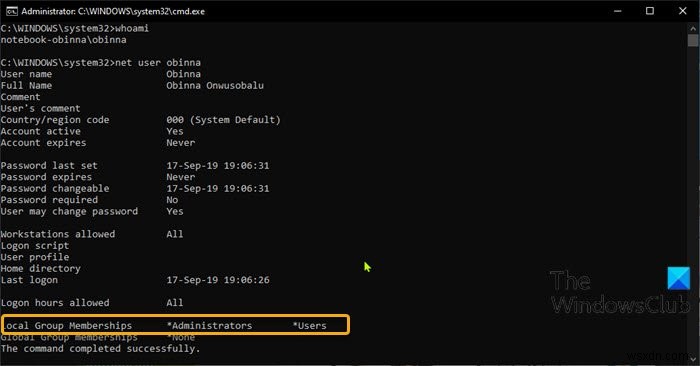Click the title text 'Administrator: C:\WINDOWS\system32\cmd.exe'
Image resolution: width=700 pixels, height=366 pixels.
click(x=113, y=11)
